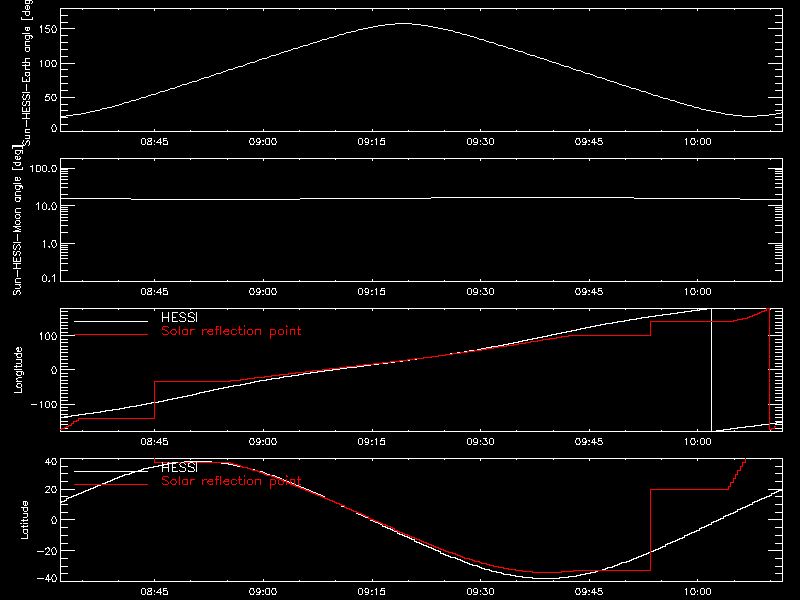Click the 09:45 label under the Longitude plot

coord(589,442)
